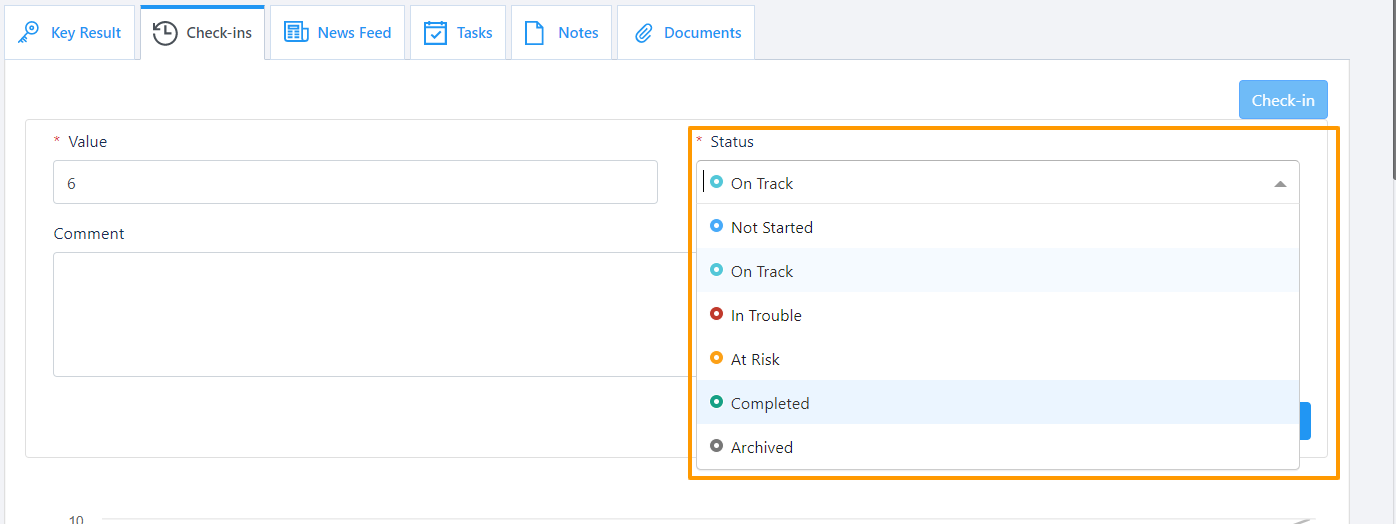The image size is (1396, 524).
Task: Click into the Value input field
Action: pos(355,183)
